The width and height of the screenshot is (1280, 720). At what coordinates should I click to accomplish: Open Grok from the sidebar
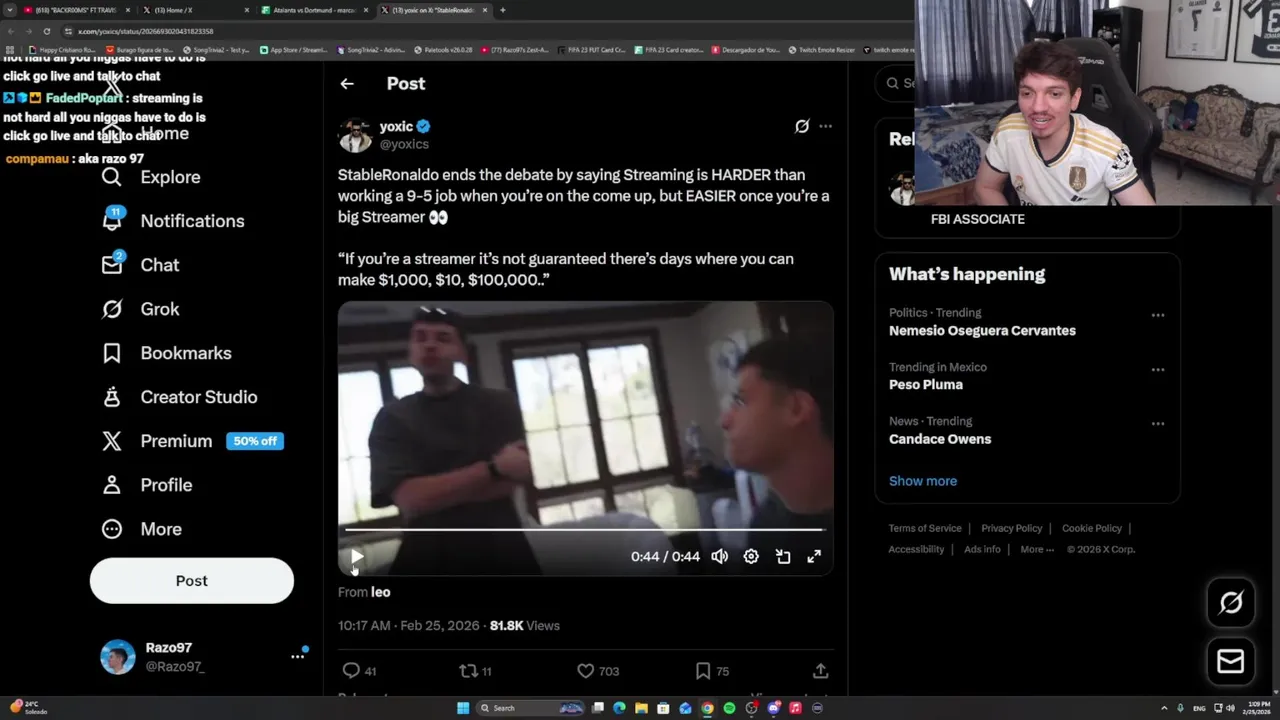pos(140,309)
